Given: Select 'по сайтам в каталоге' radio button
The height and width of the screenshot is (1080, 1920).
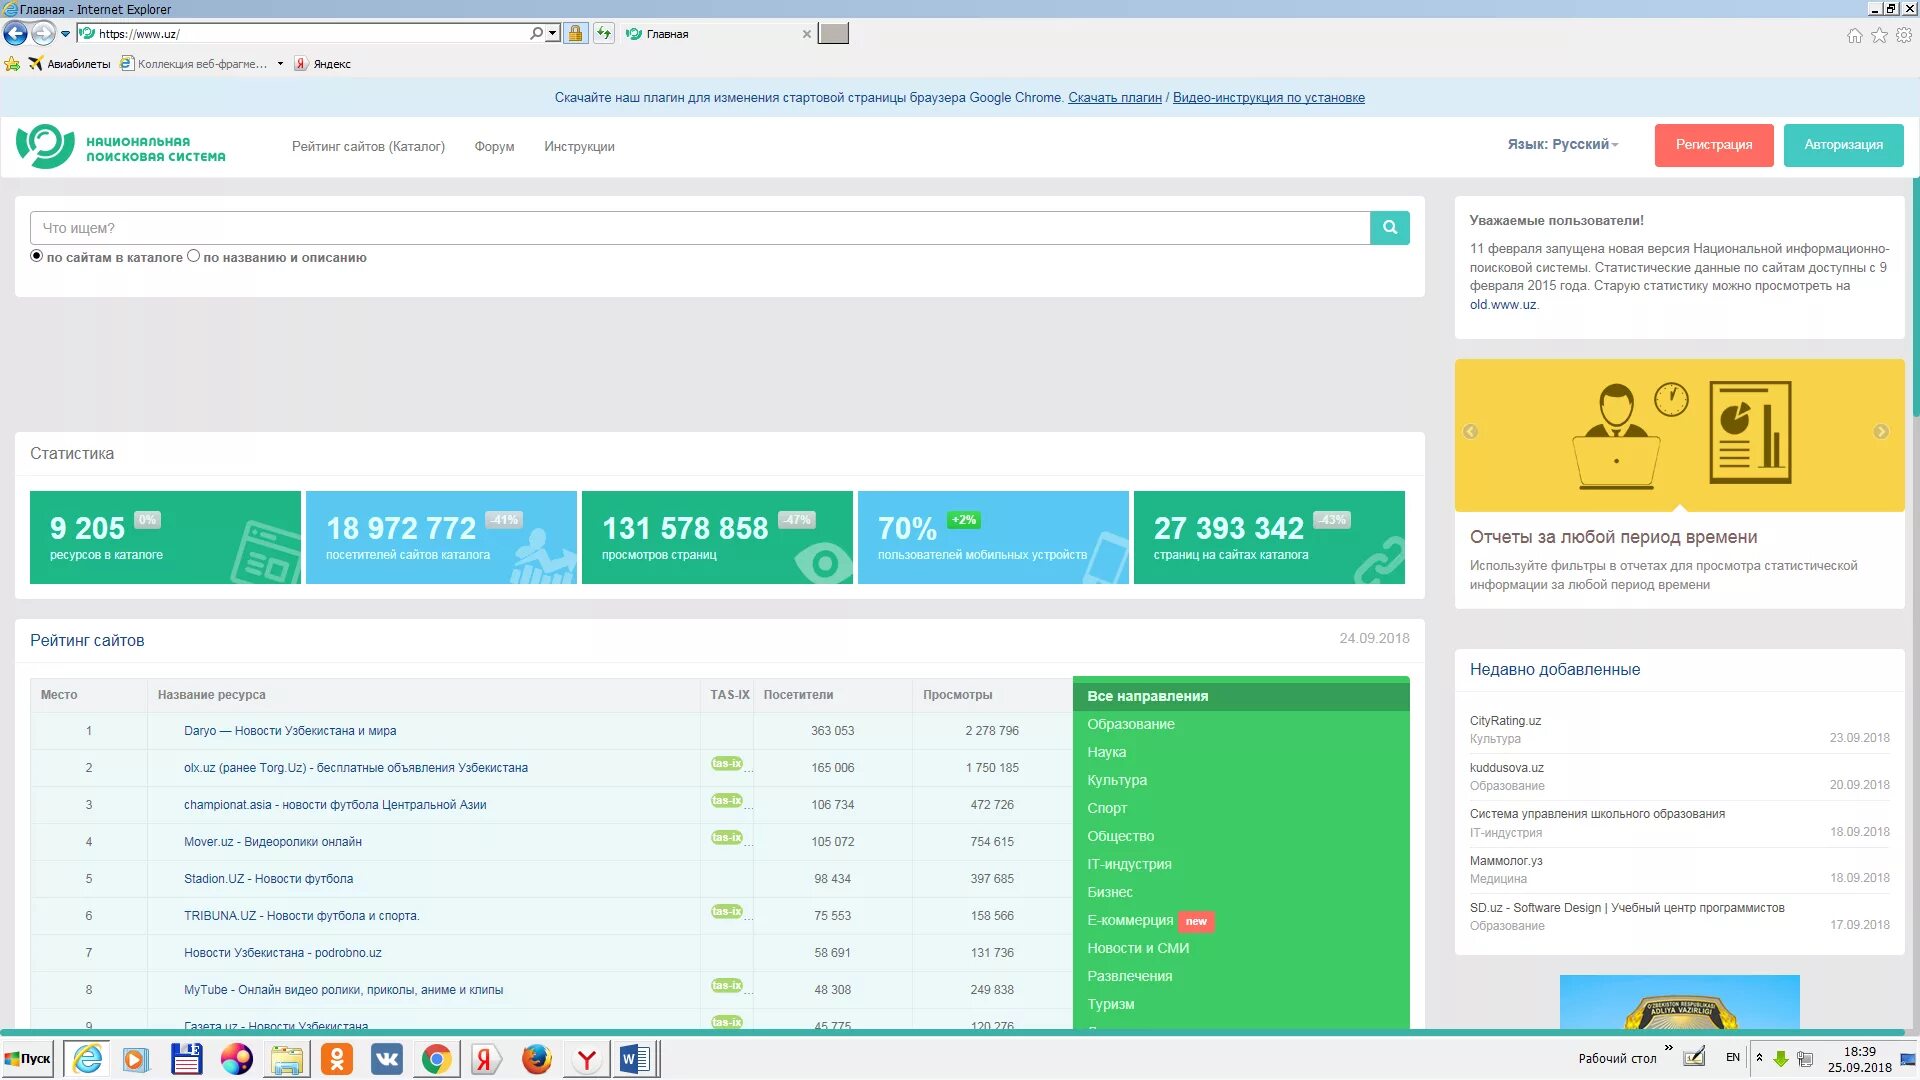Looking at the screenshot, I should 37,256.
